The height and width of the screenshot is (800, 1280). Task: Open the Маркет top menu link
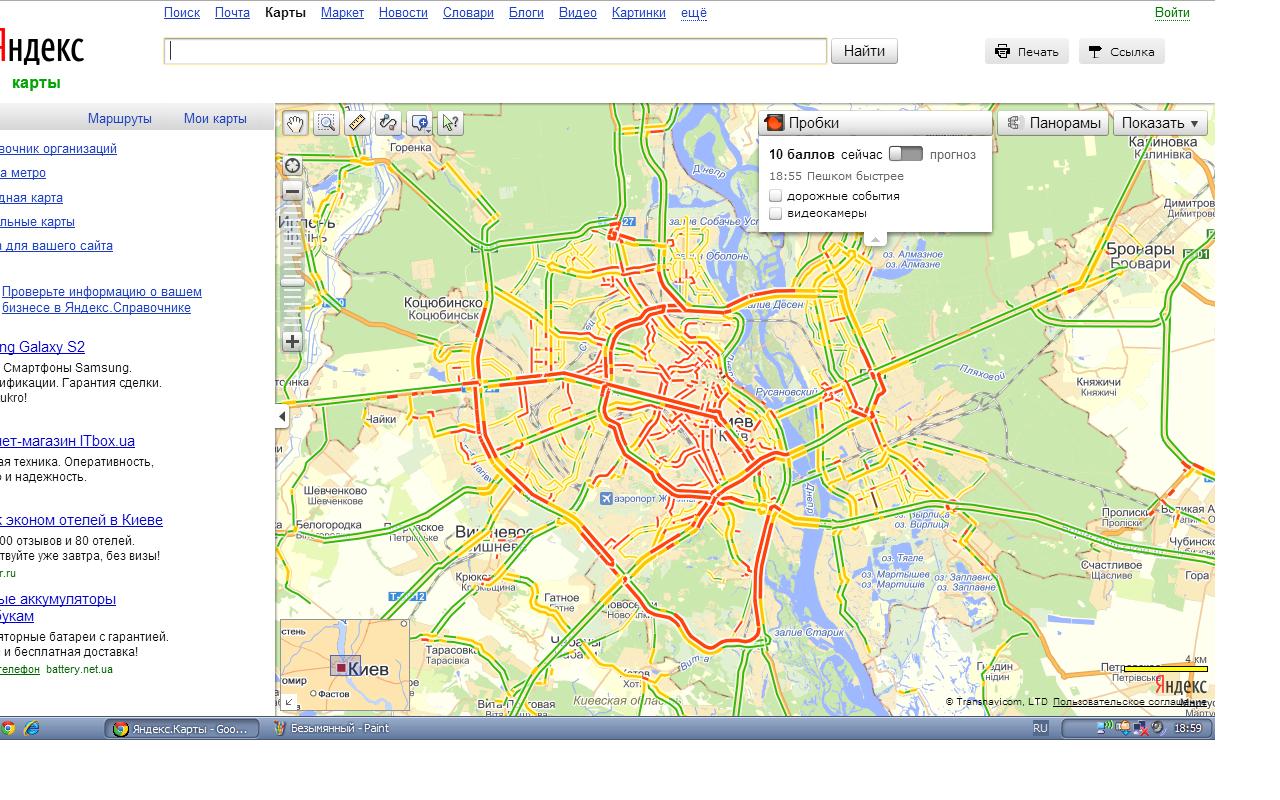pyautogui.click(x=342, y=13)
